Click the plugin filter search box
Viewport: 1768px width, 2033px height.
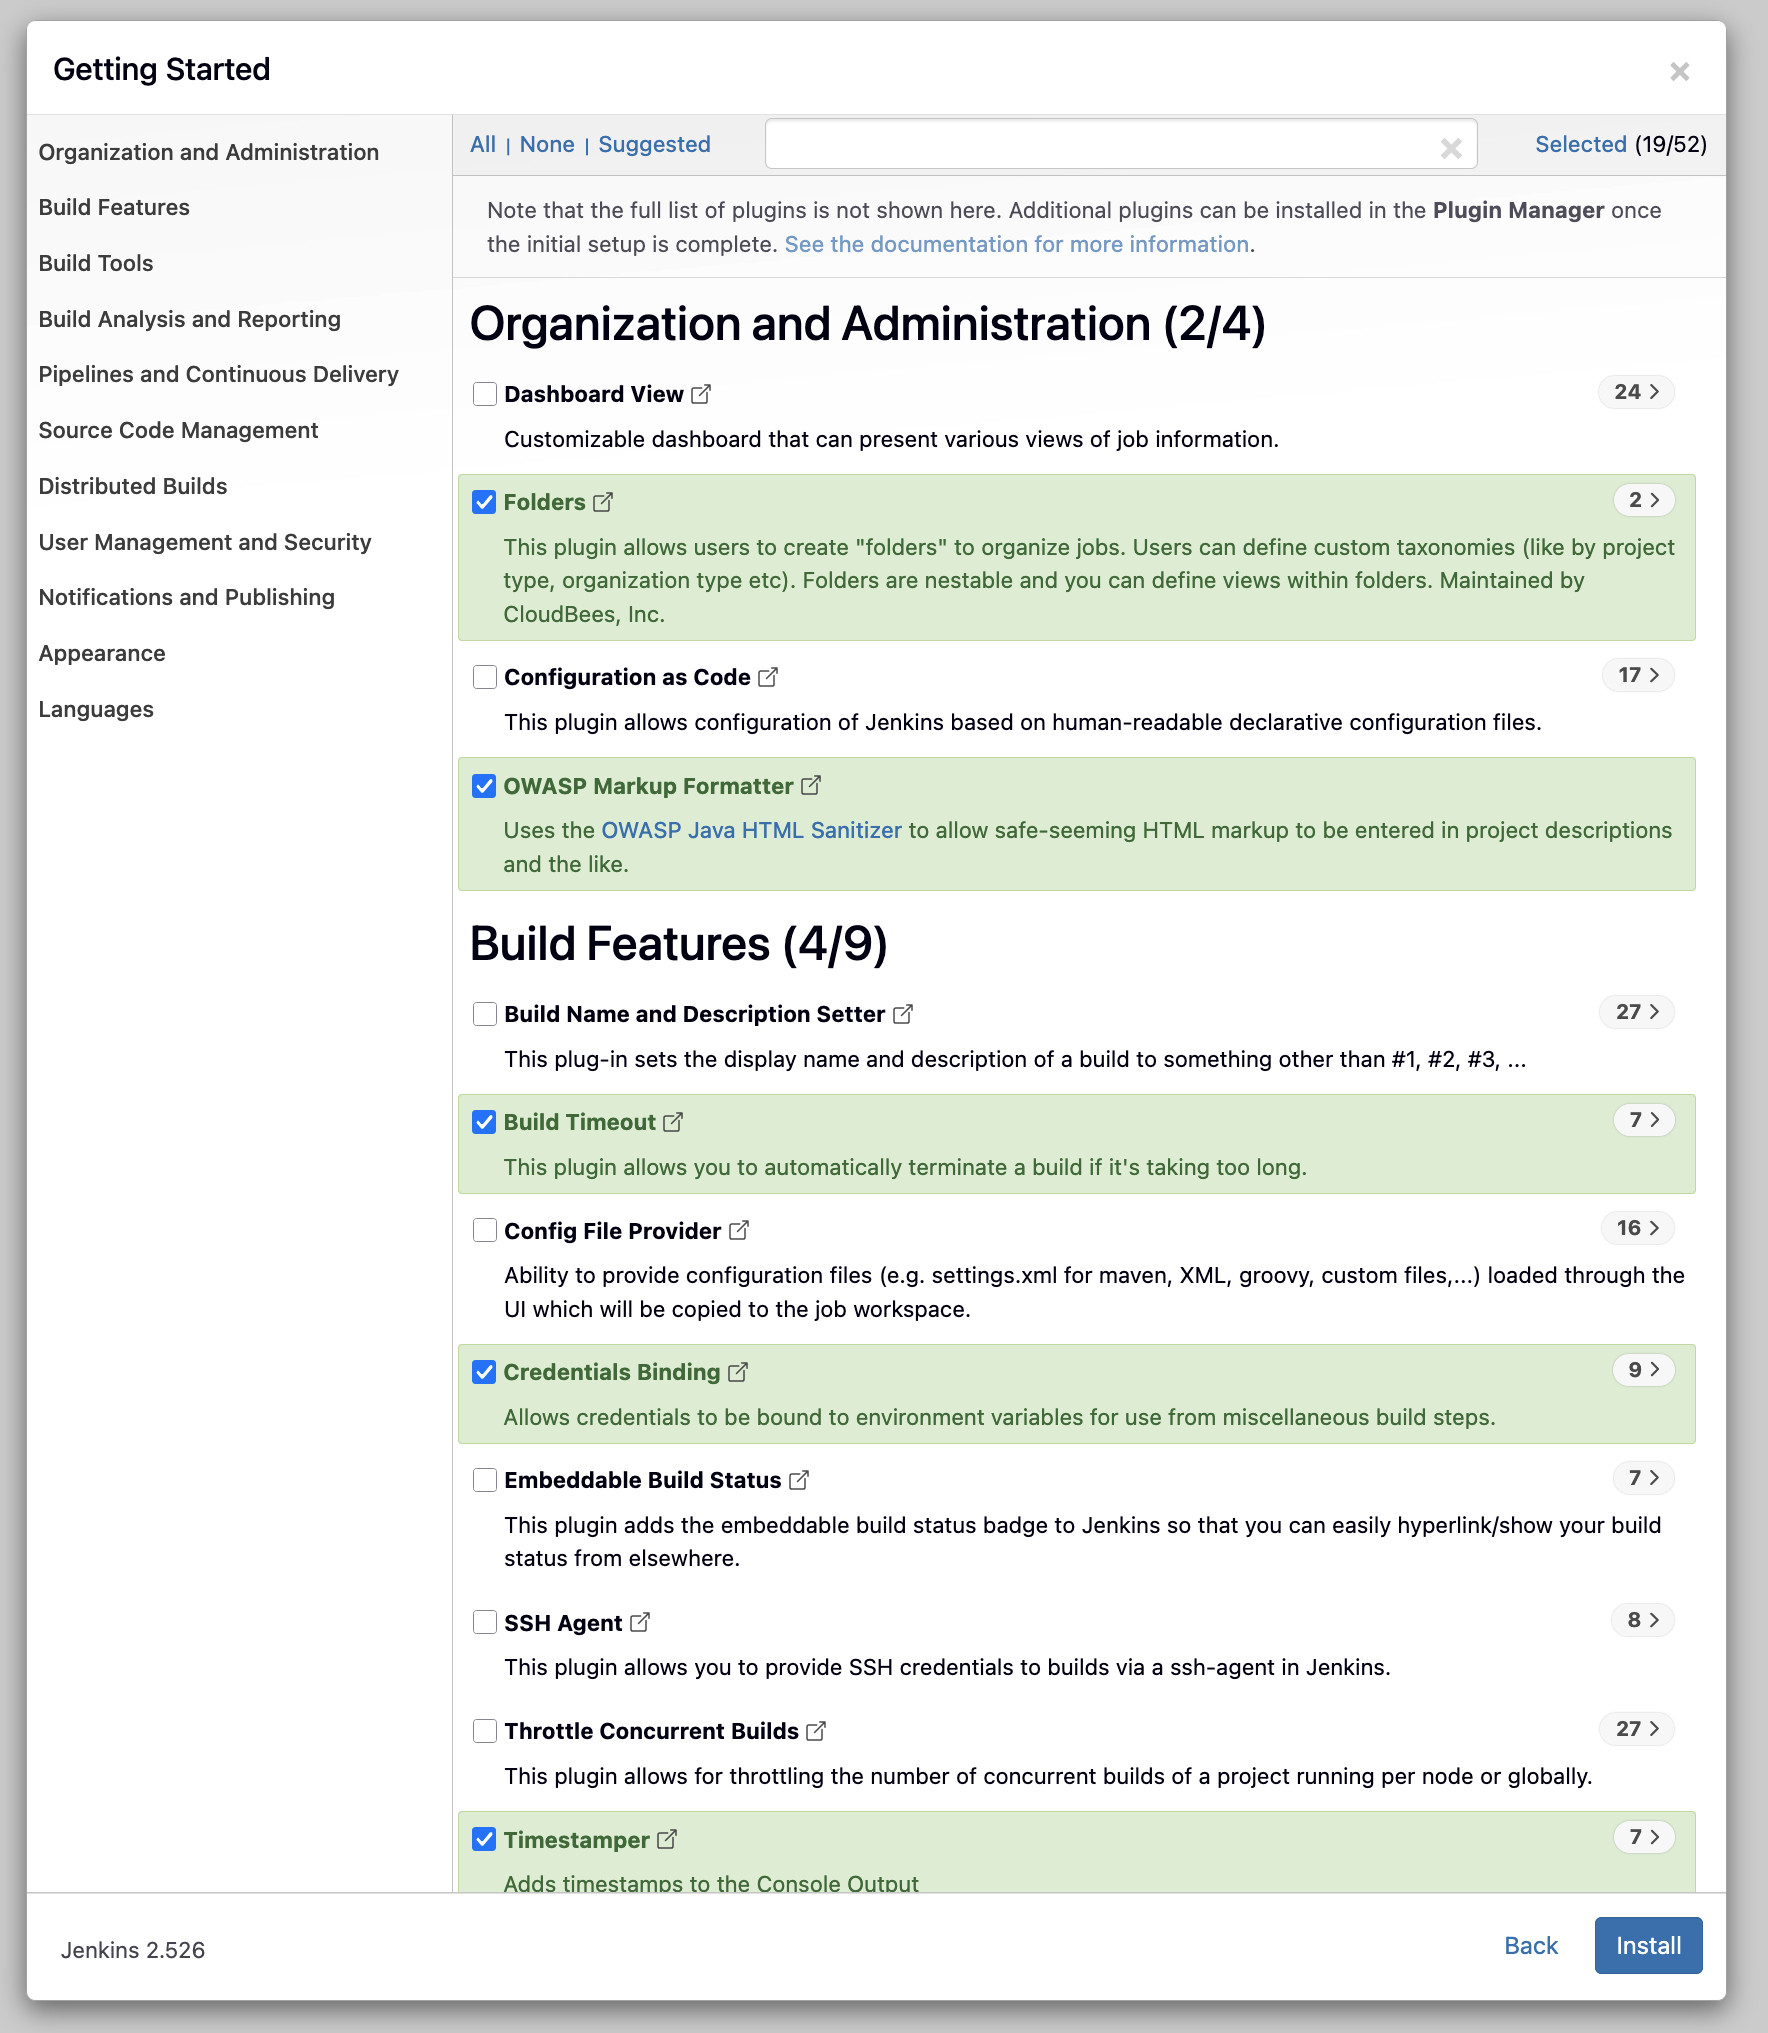pyautogui.click(x=1100, y=145)
